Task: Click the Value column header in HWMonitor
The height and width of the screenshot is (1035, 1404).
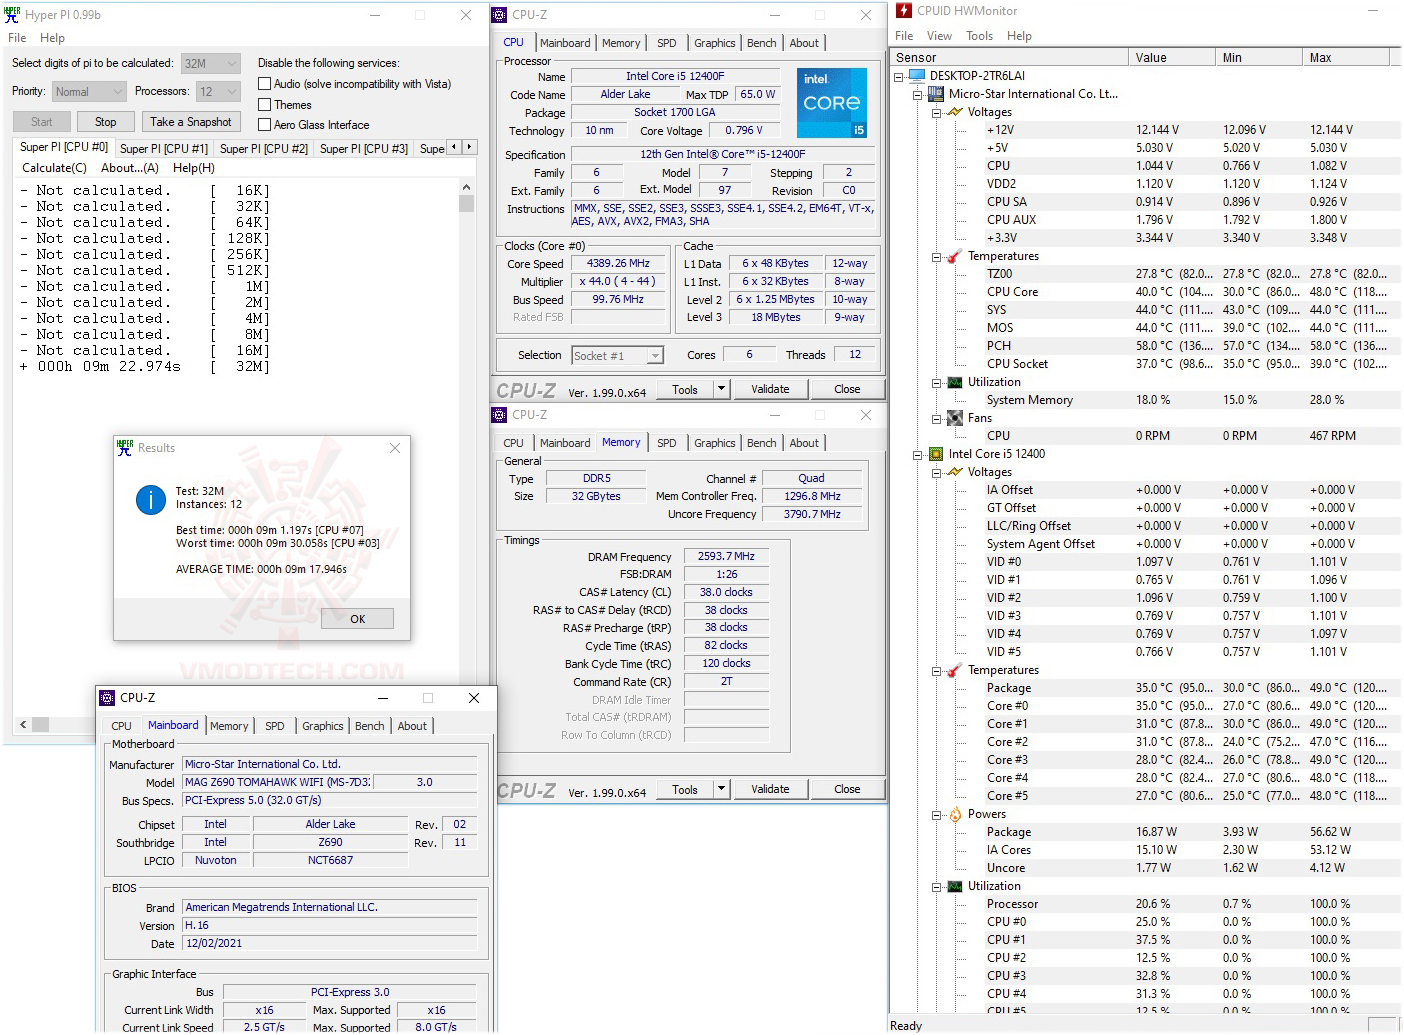Action: [x=1172, y=58]
